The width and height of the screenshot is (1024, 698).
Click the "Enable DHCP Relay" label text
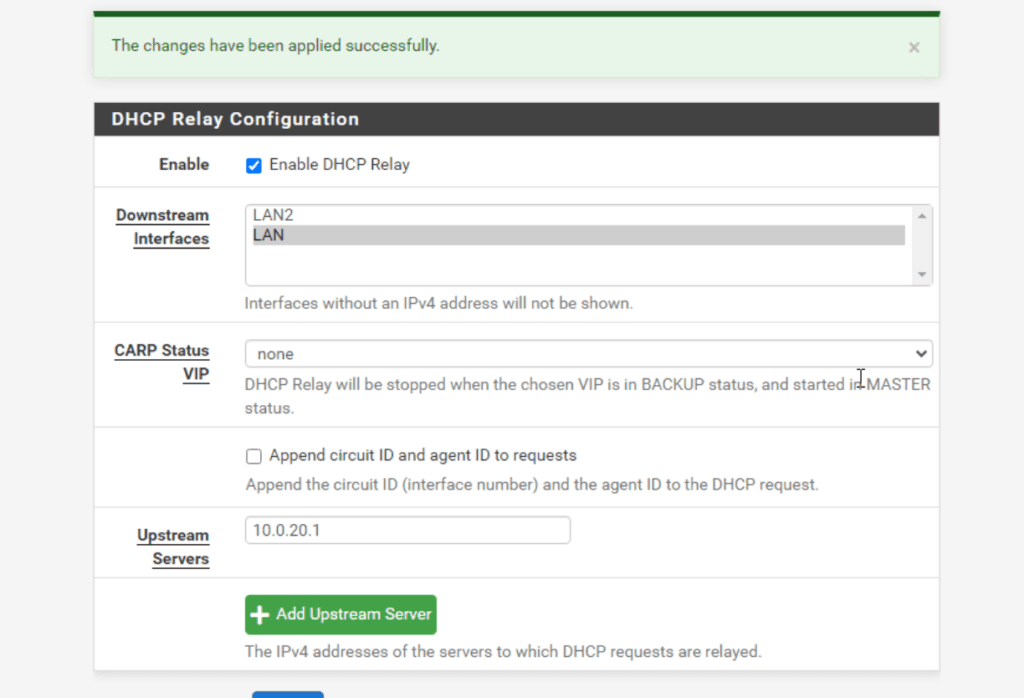[339, 165]
